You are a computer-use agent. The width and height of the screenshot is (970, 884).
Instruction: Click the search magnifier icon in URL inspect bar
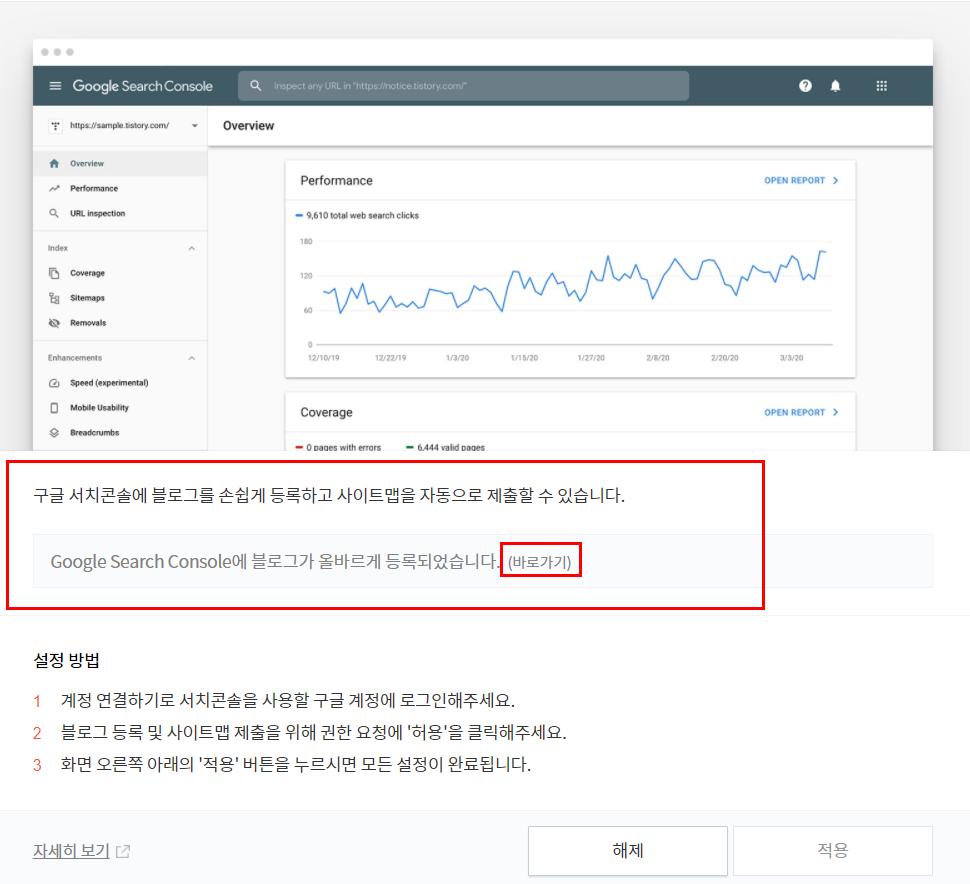click(255, 86)
